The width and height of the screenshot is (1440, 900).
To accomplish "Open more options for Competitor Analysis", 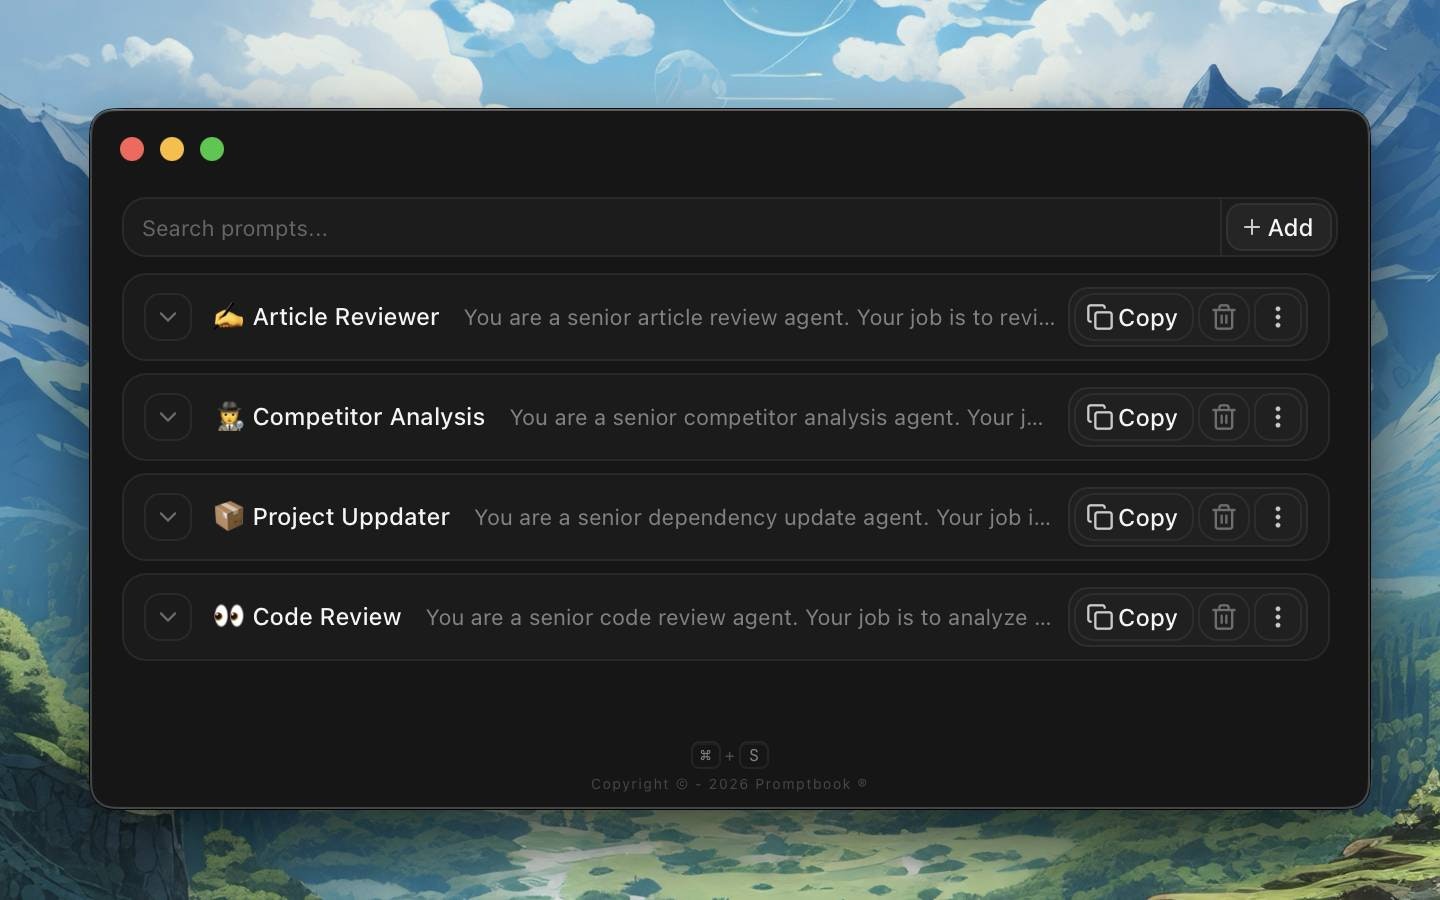I will (1277, 417).
